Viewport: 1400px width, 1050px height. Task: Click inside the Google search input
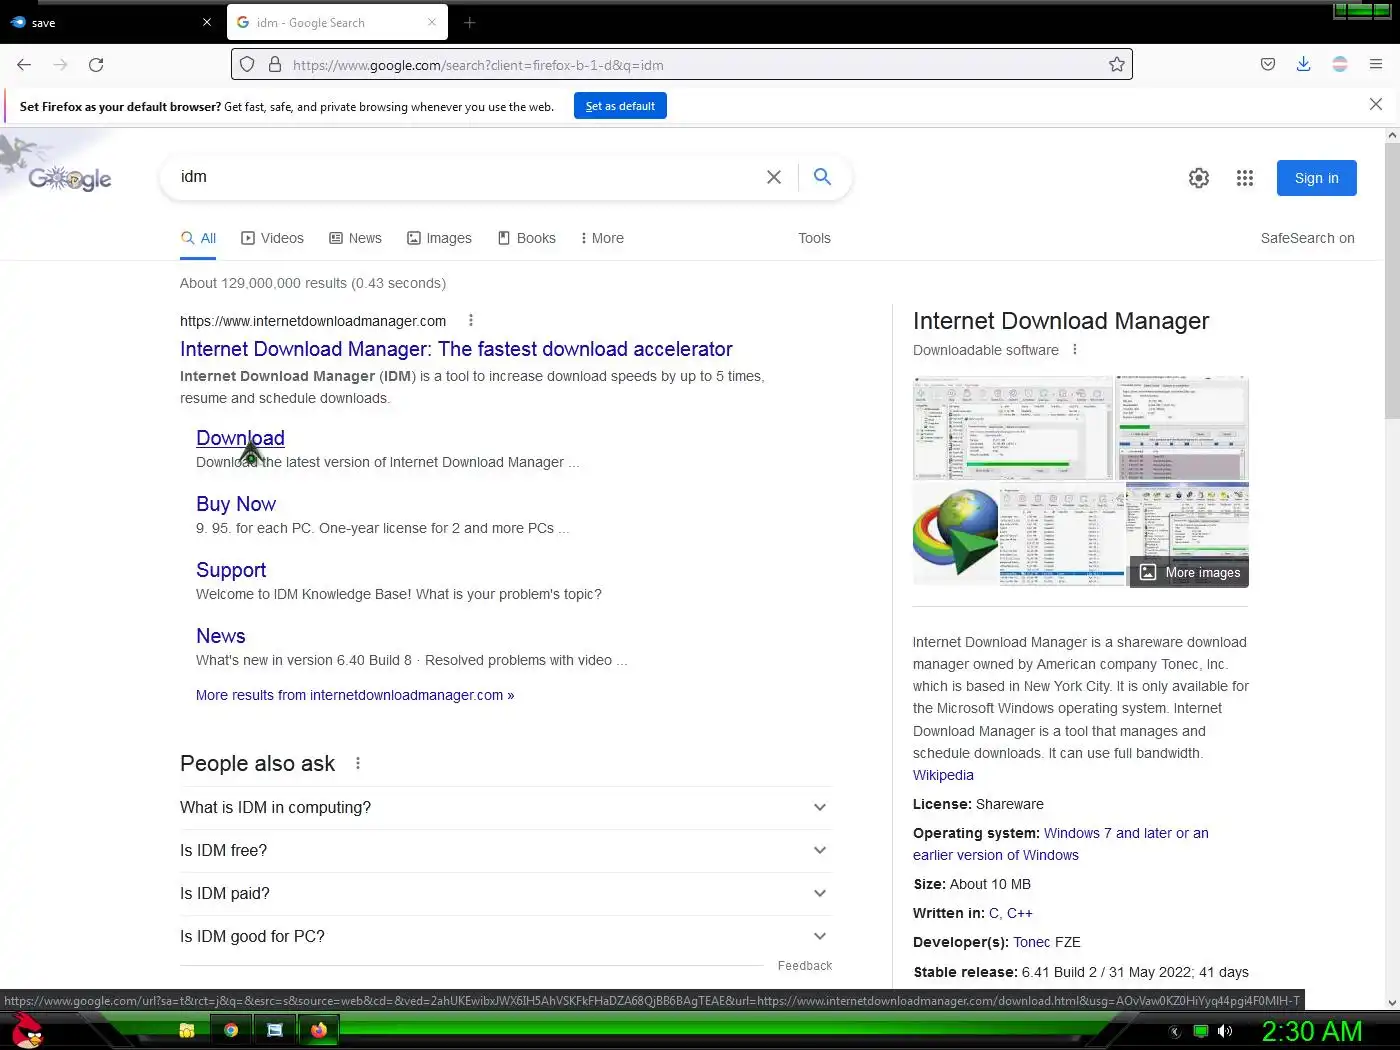tap(465, 177)
